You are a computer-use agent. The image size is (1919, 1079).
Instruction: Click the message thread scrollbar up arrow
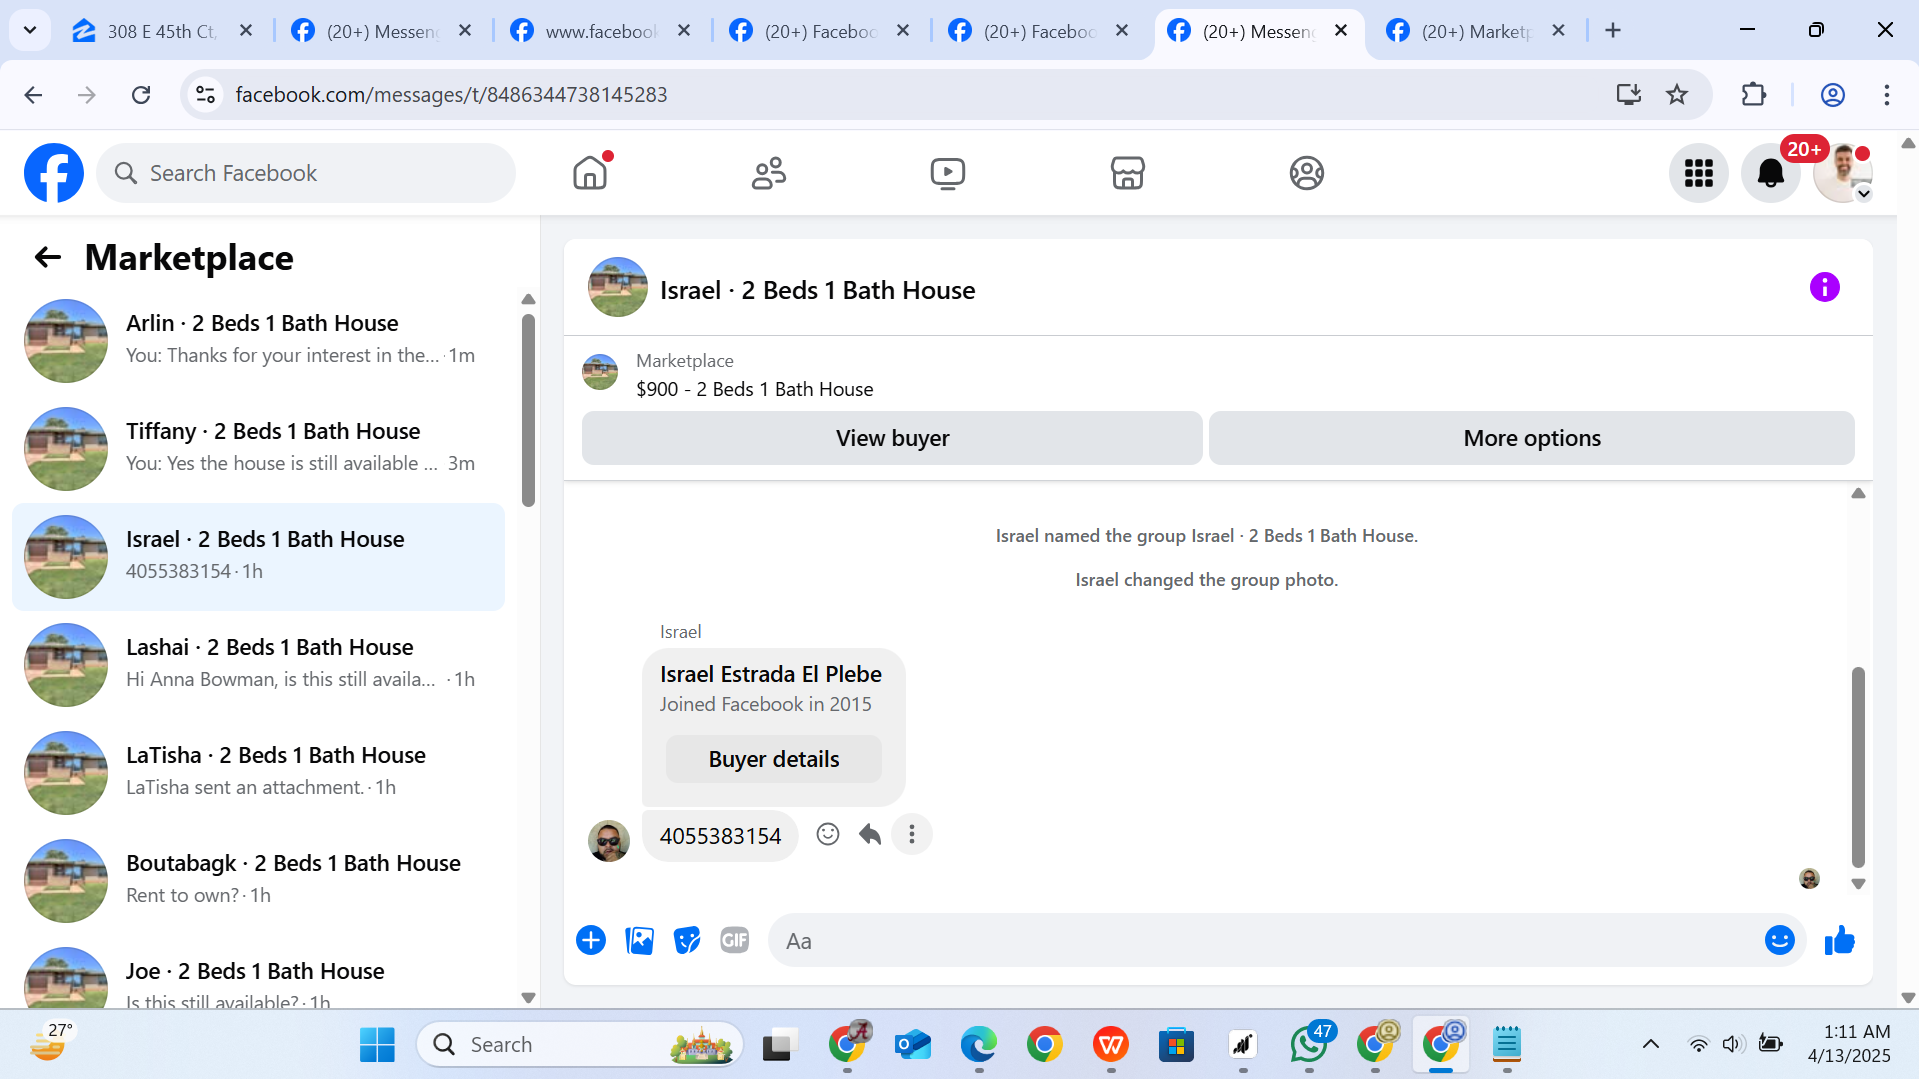1858,493
